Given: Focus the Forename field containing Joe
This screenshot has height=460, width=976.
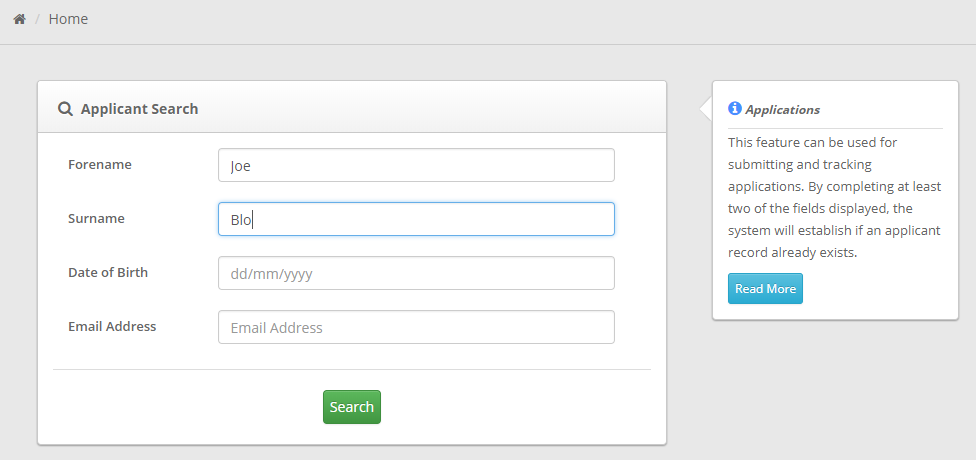Looking at the screenshot, I should click(x=416, y=165).
